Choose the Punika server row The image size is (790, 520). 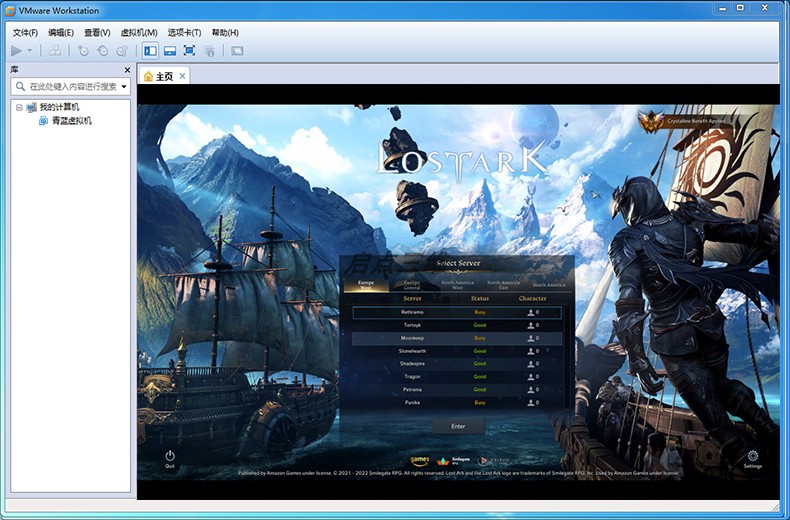pos(457,403)
